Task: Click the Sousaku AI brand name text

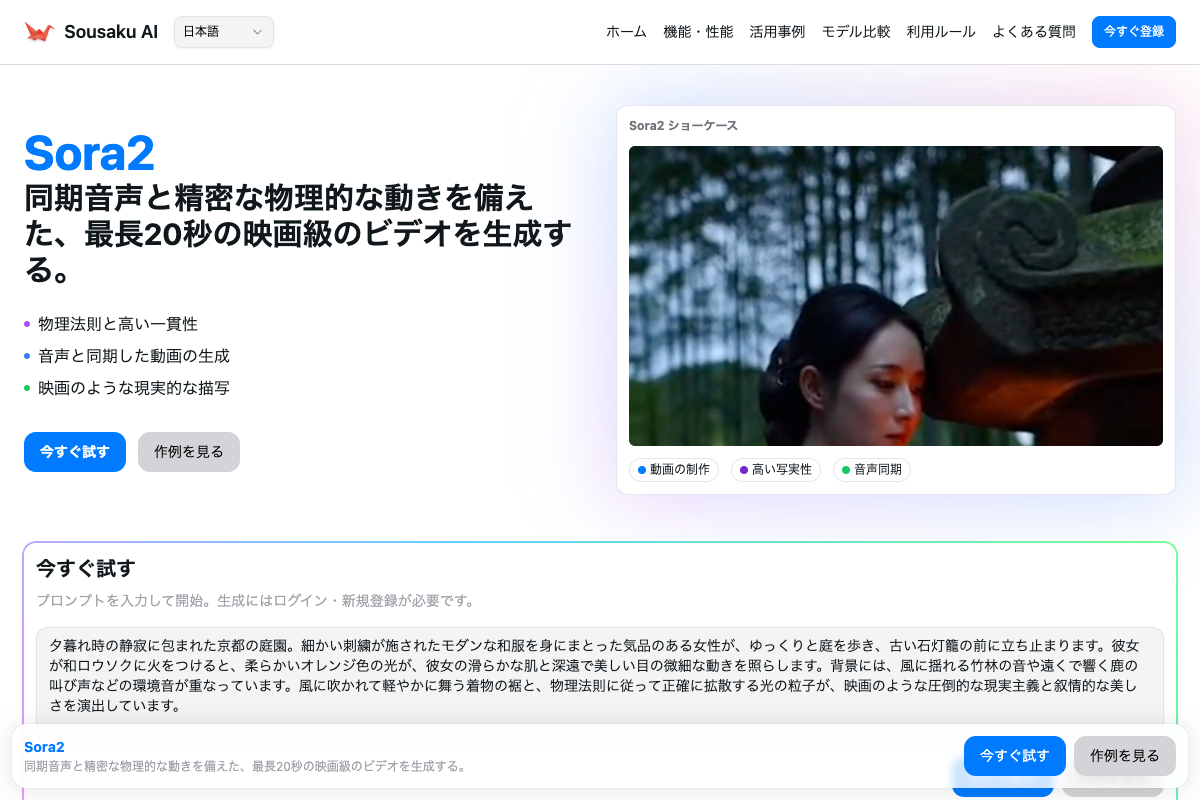Action: pos(111,32)
